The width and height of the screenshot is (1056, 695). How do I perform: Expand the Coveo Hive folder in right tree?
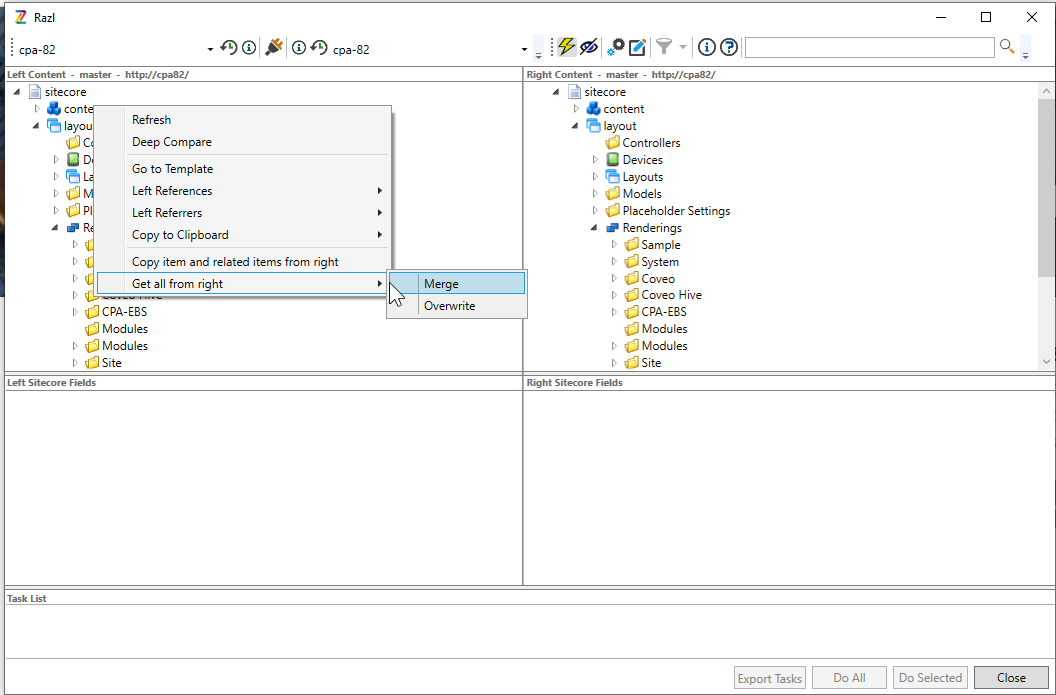tap(616, 295)
